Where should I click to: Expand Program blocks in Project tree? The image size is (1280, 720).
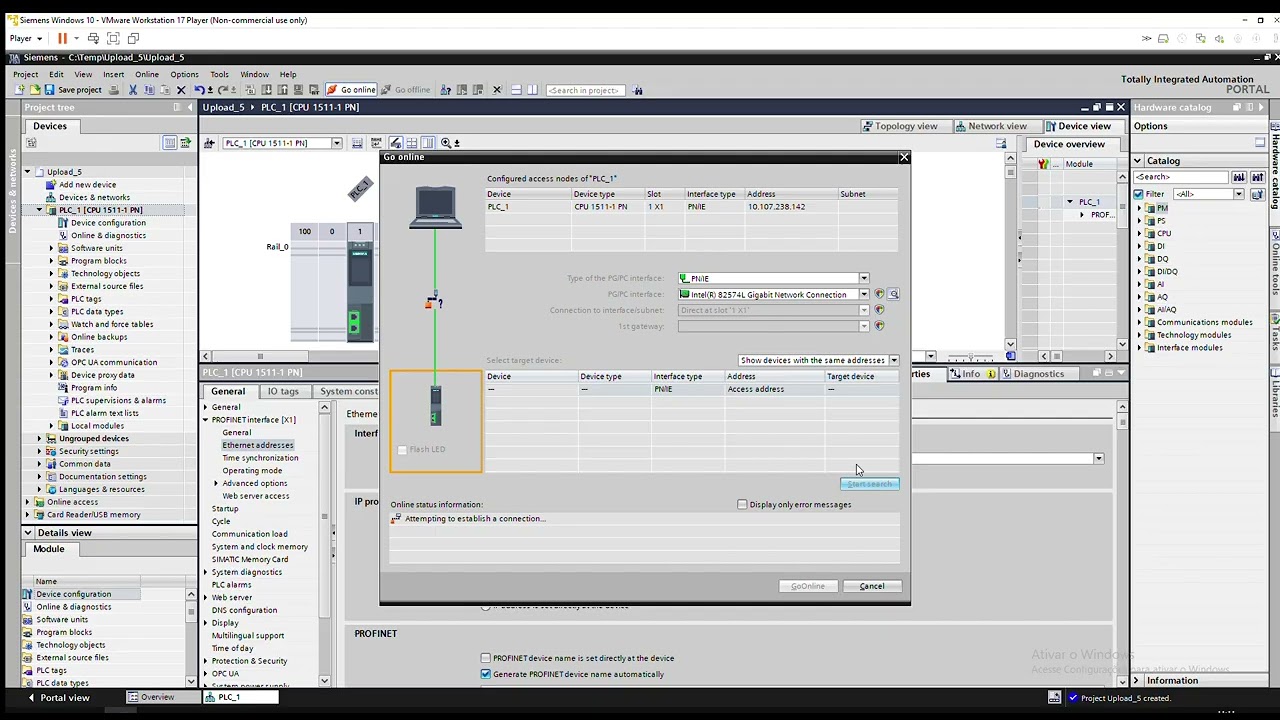52,261
